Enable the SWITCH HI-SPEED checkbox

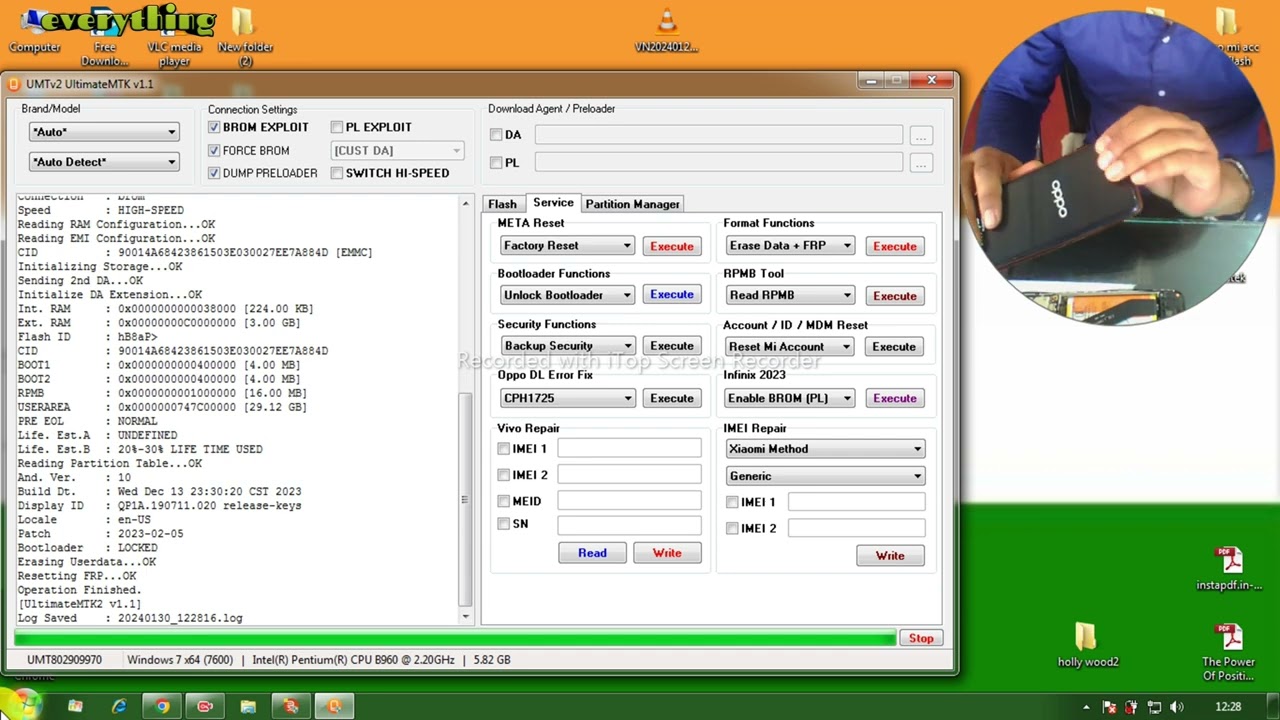(x=337, y=173)
